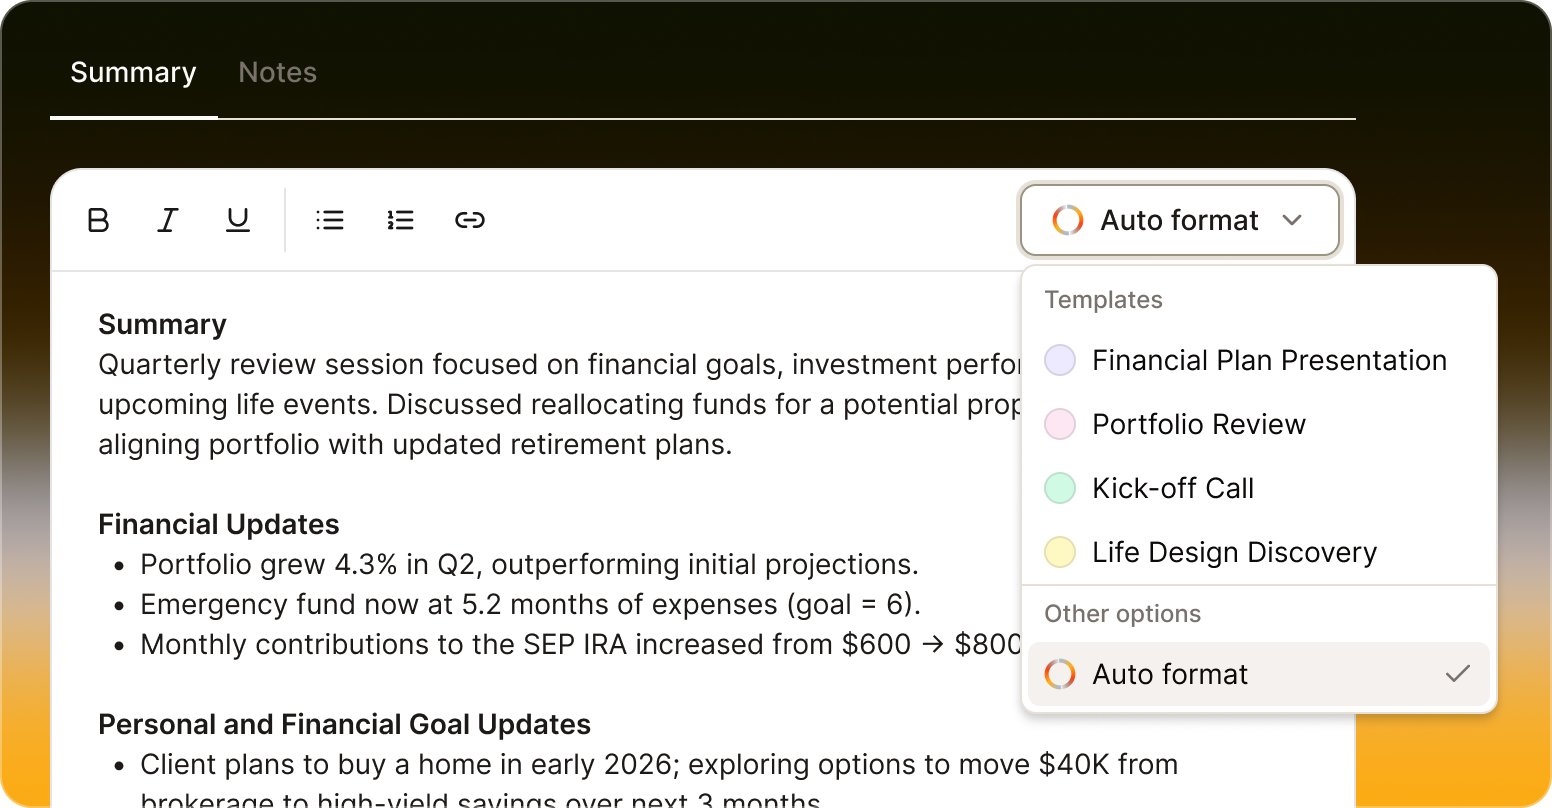Switch to the Notes tab
The width and height of the screenshot is (1552, 808).
pyautogui.click(x=278, y=73)
